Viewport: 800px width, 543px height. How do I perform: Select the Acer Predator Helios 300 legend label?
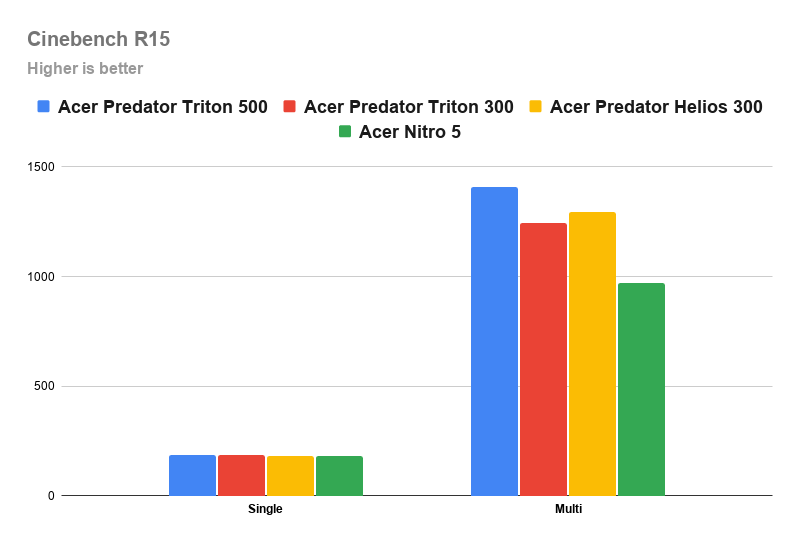[656, 107]
